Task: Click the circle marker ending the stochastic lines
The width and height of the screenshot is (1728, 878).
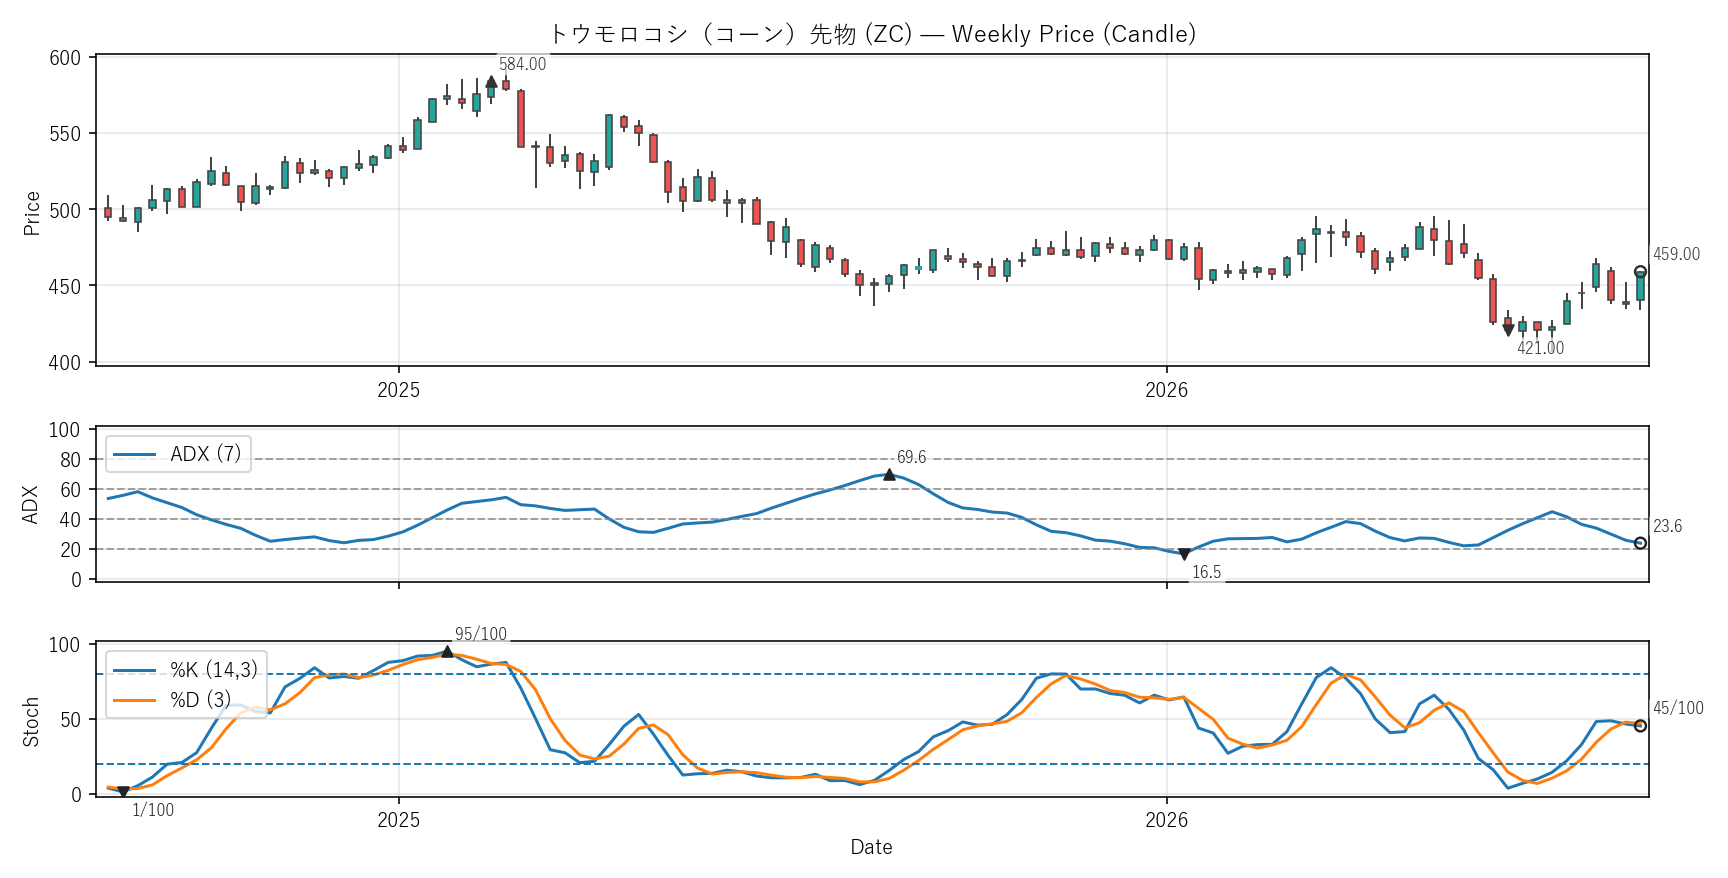Action: [x=1640, y=726]
